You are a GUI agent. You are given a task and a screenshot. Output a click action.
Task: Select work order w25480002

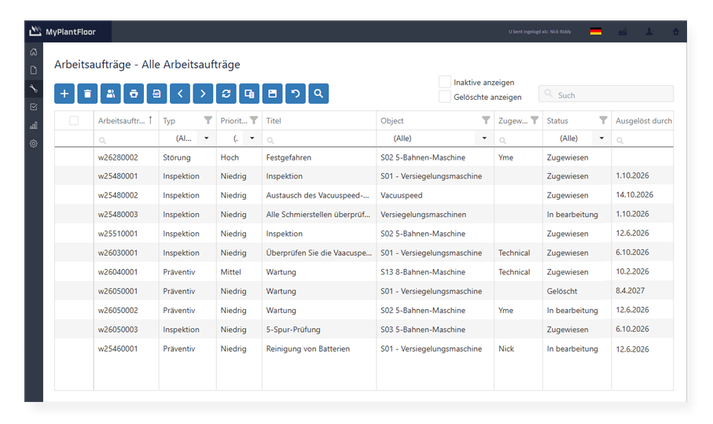118,195
